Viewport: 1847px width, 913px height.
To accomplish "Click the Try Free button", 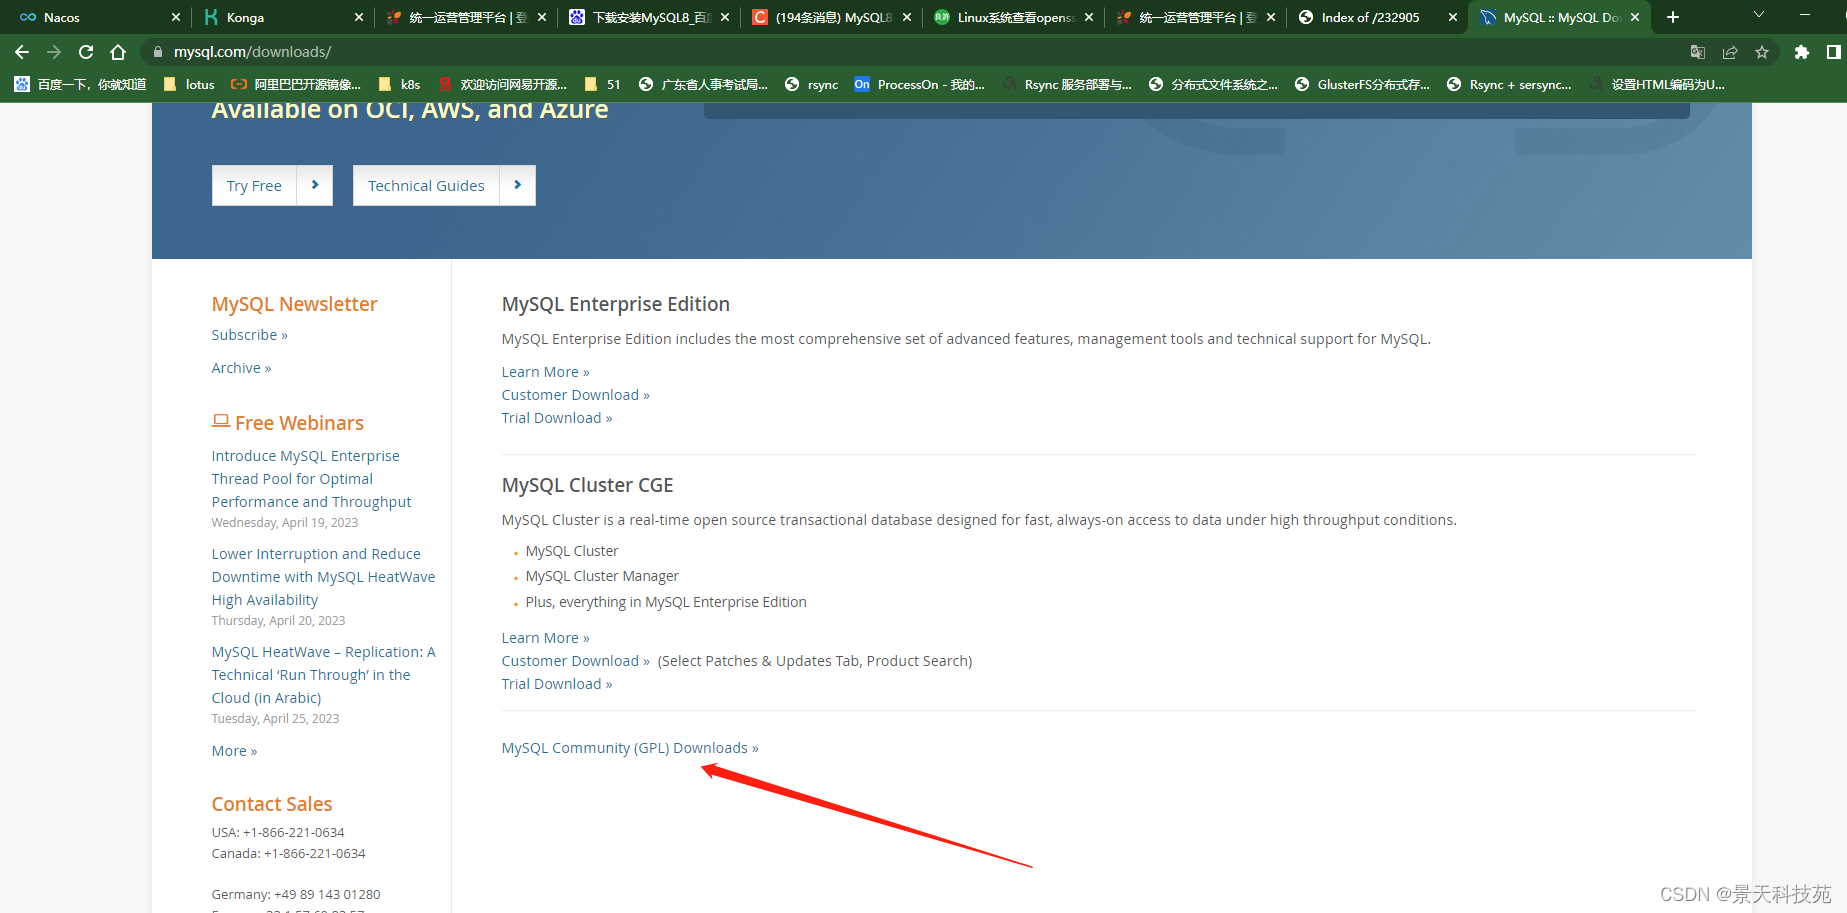I will 272,186.
